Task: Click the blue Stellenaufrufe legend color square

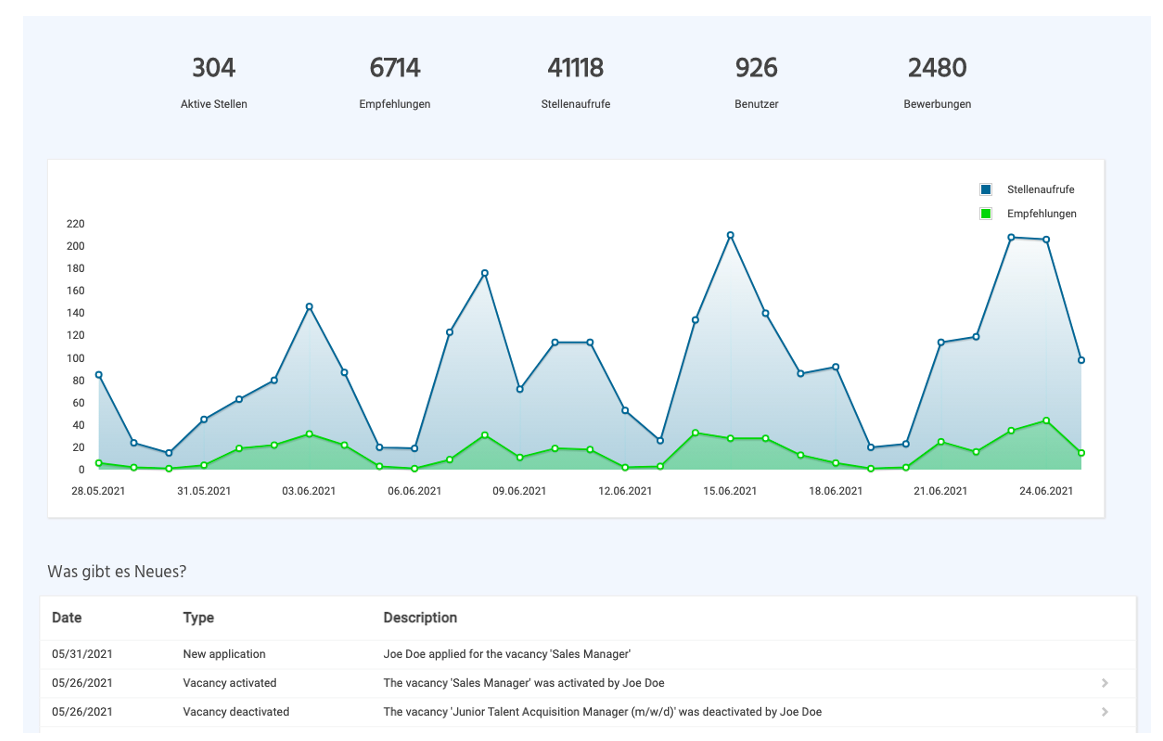Action: (986, 190)
